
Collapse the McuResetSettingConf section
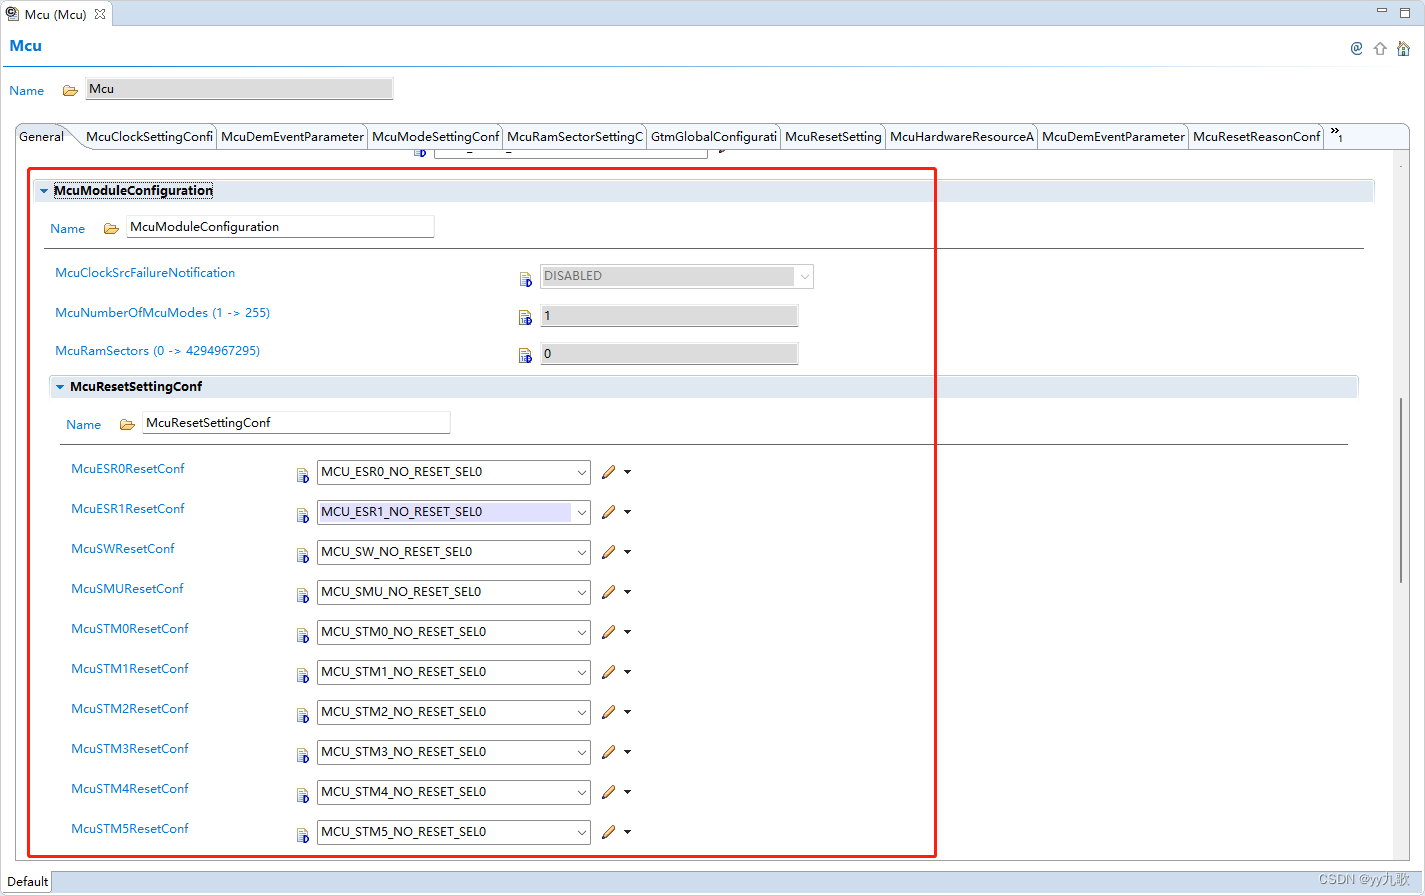(60, 387)
